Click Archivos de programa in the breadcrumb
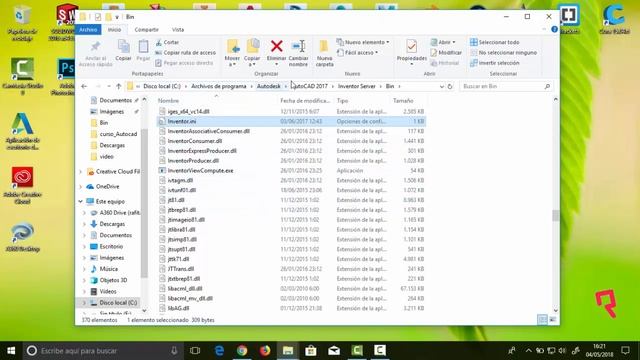The image size is (640, 360). coord(219,87)
